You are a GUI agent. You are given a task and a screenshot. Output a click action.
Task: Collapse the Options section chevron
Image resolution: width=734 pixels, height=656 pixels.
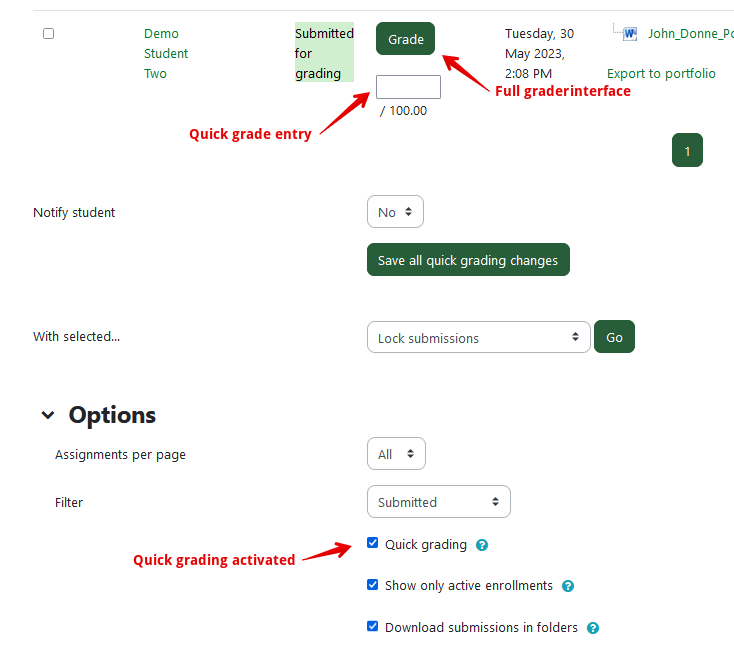[48, 415]
